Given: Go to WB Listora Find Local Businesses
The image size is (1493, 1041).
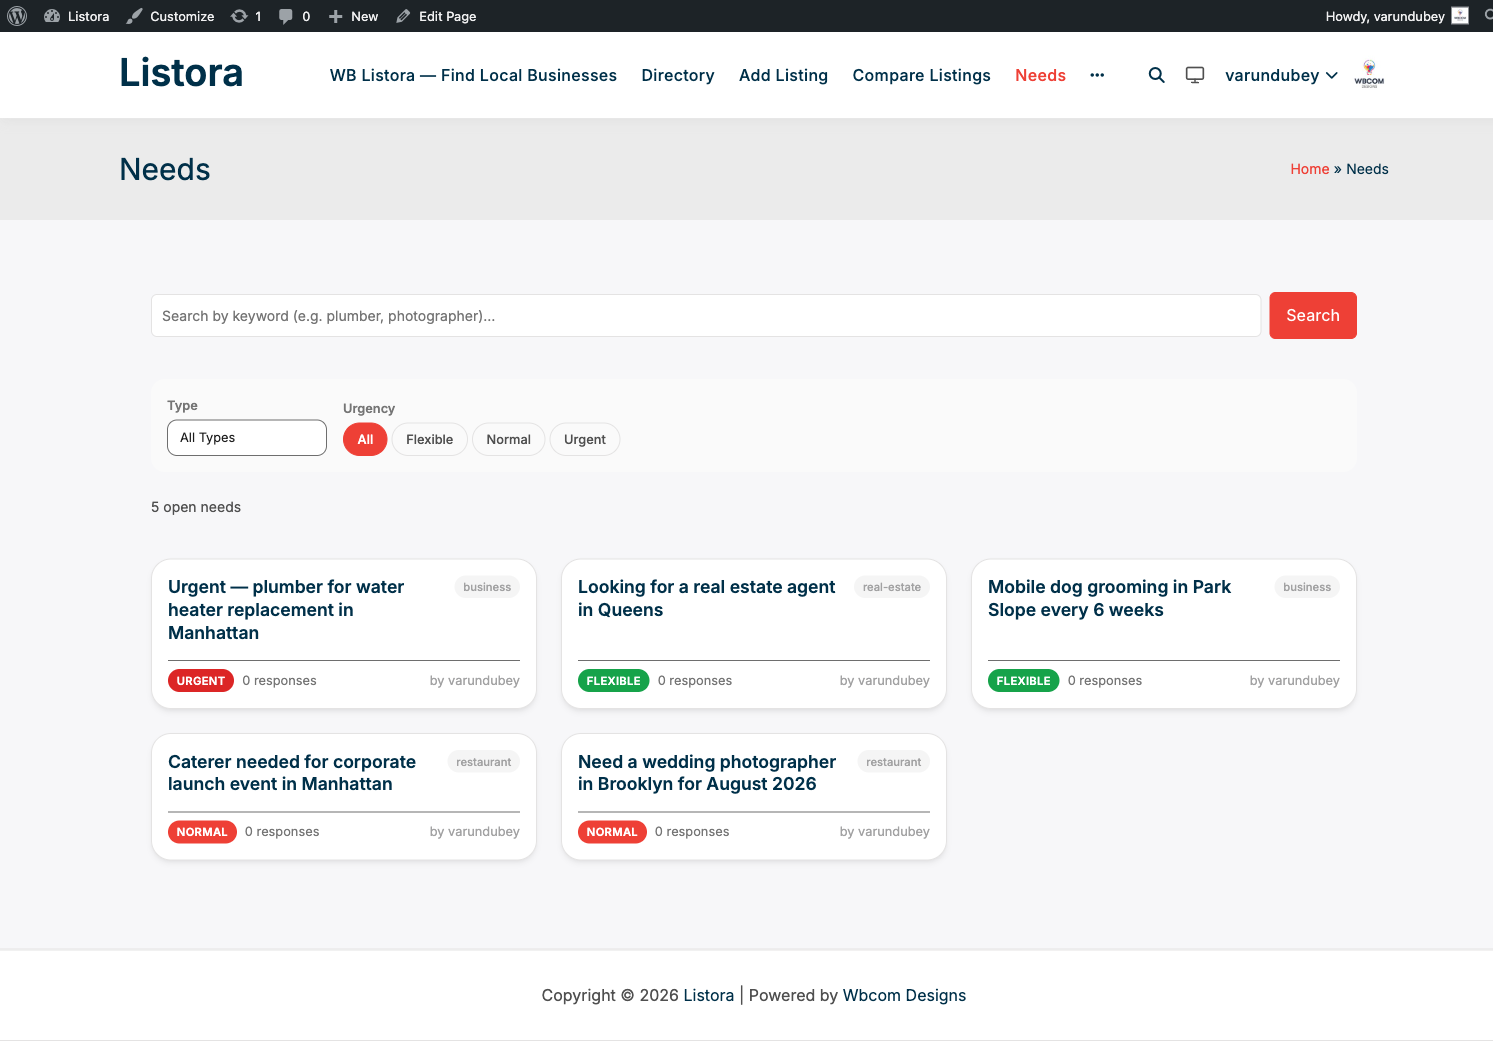Looking at the screenshot, I should click(x=473, y=75).
